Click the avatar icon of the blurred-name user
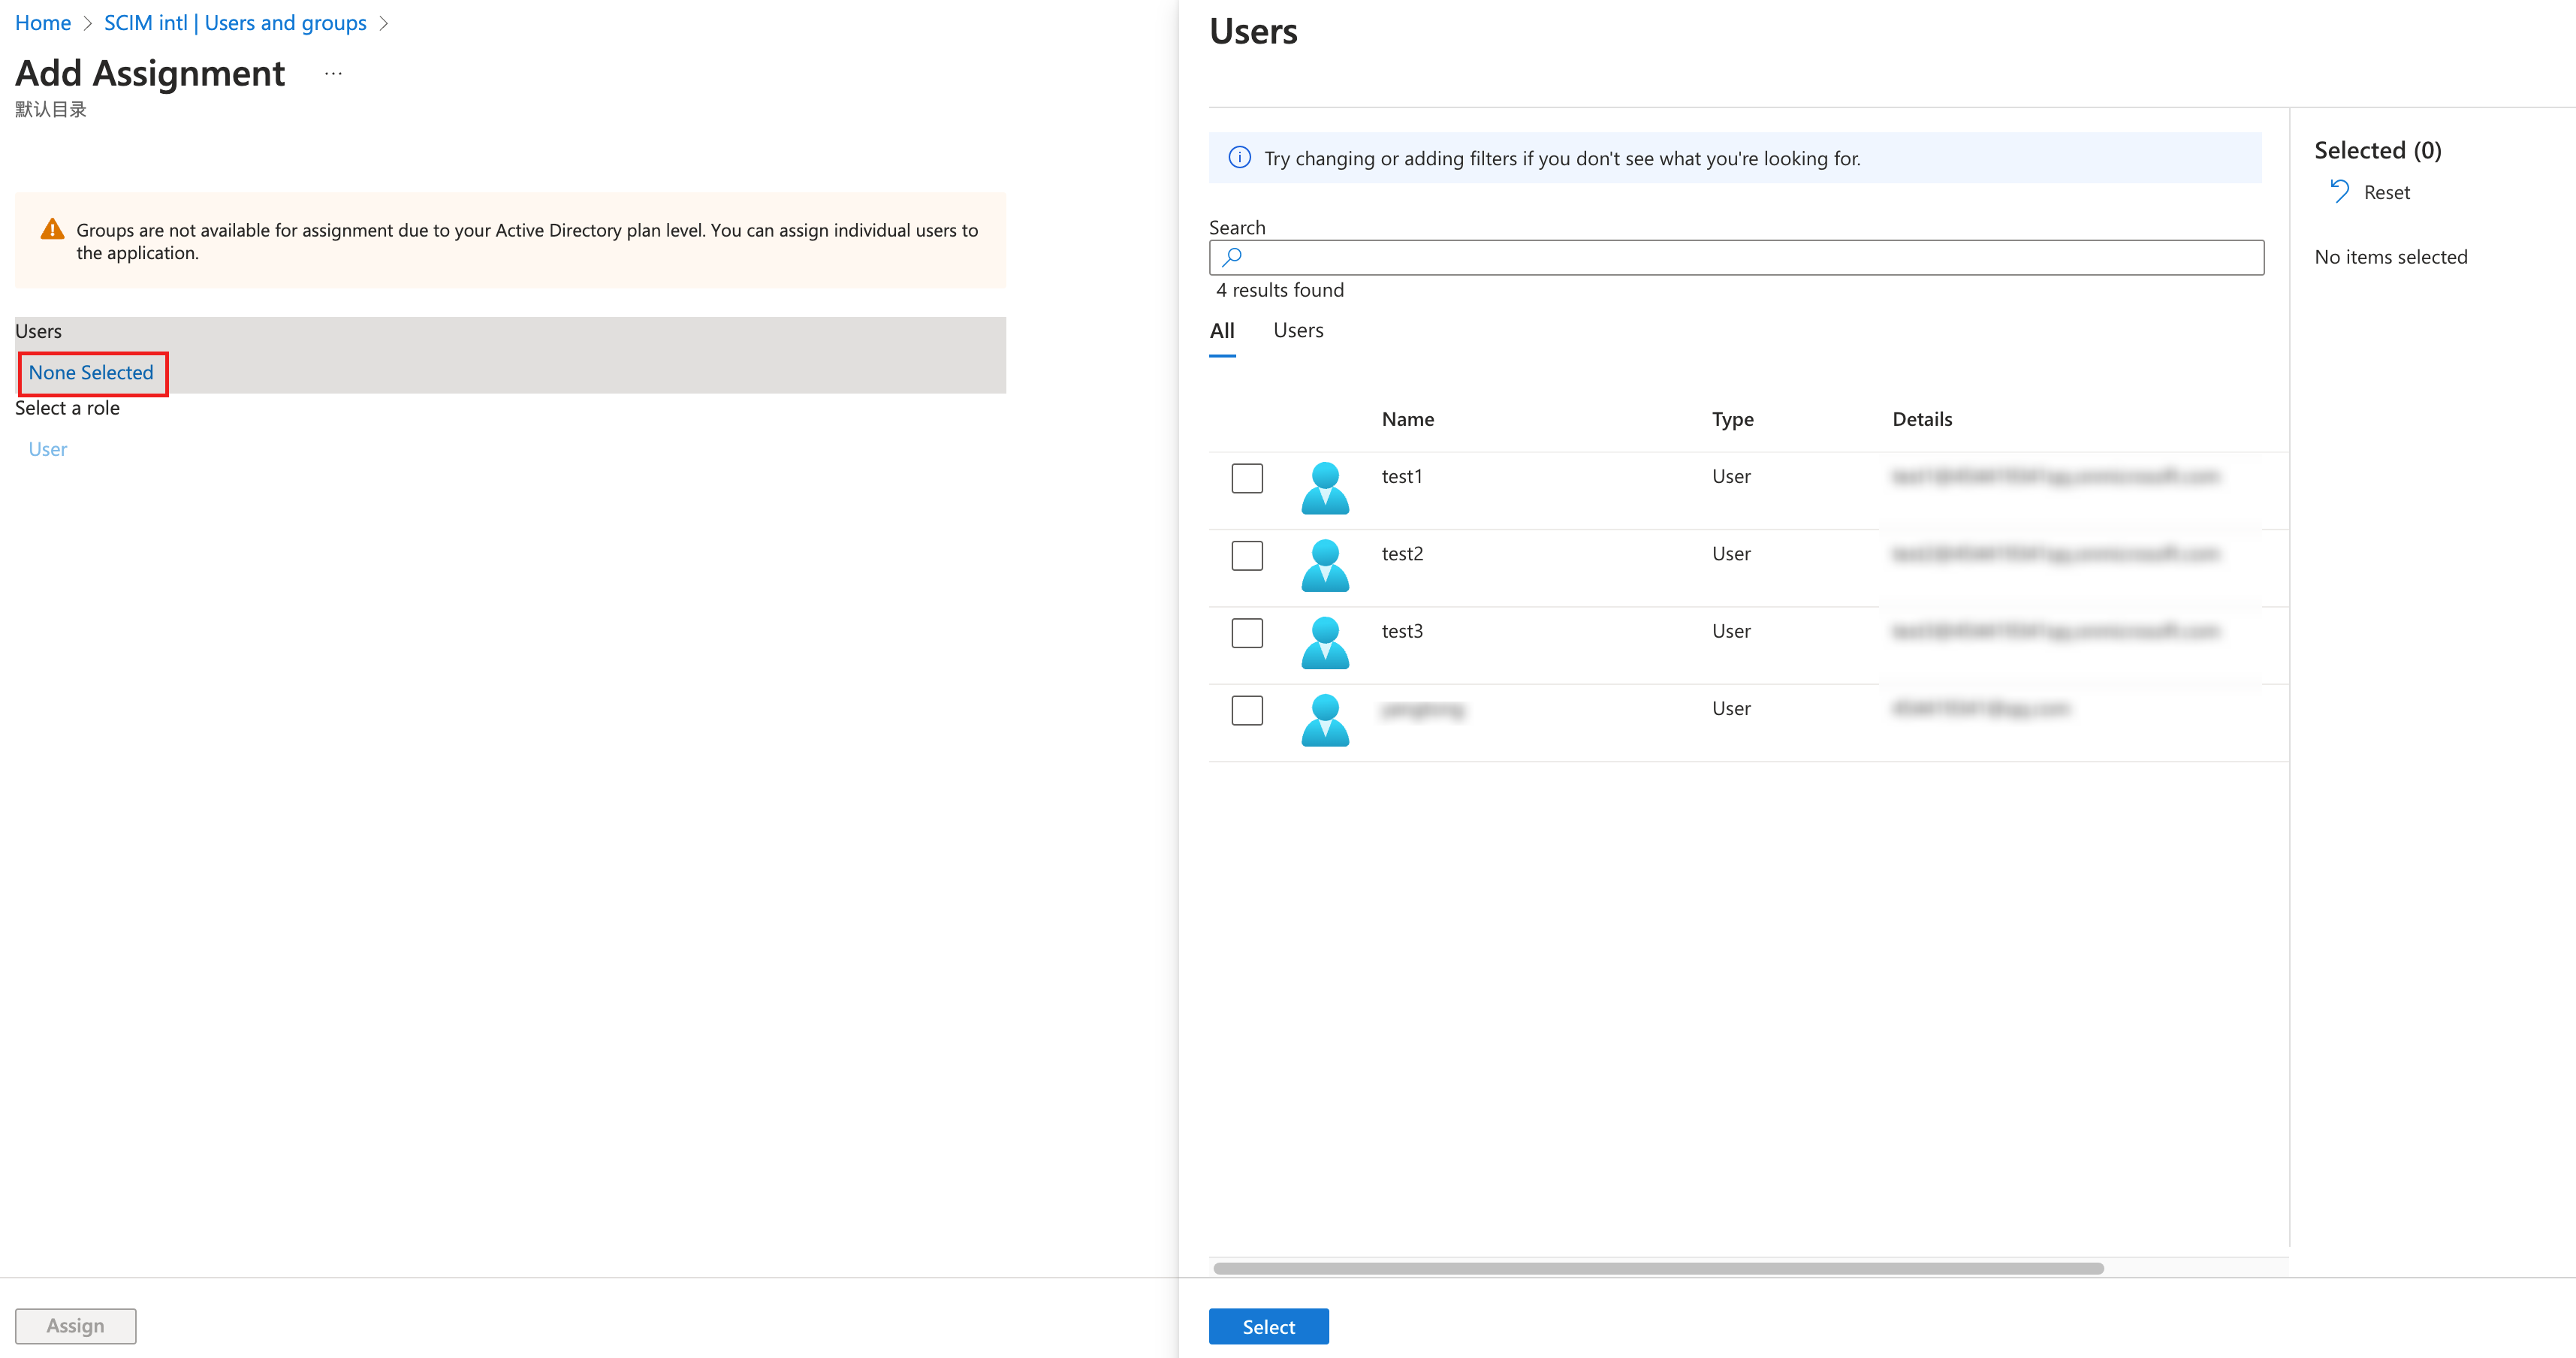This screenshot has height=1358, width=2576. (1325, 720)
